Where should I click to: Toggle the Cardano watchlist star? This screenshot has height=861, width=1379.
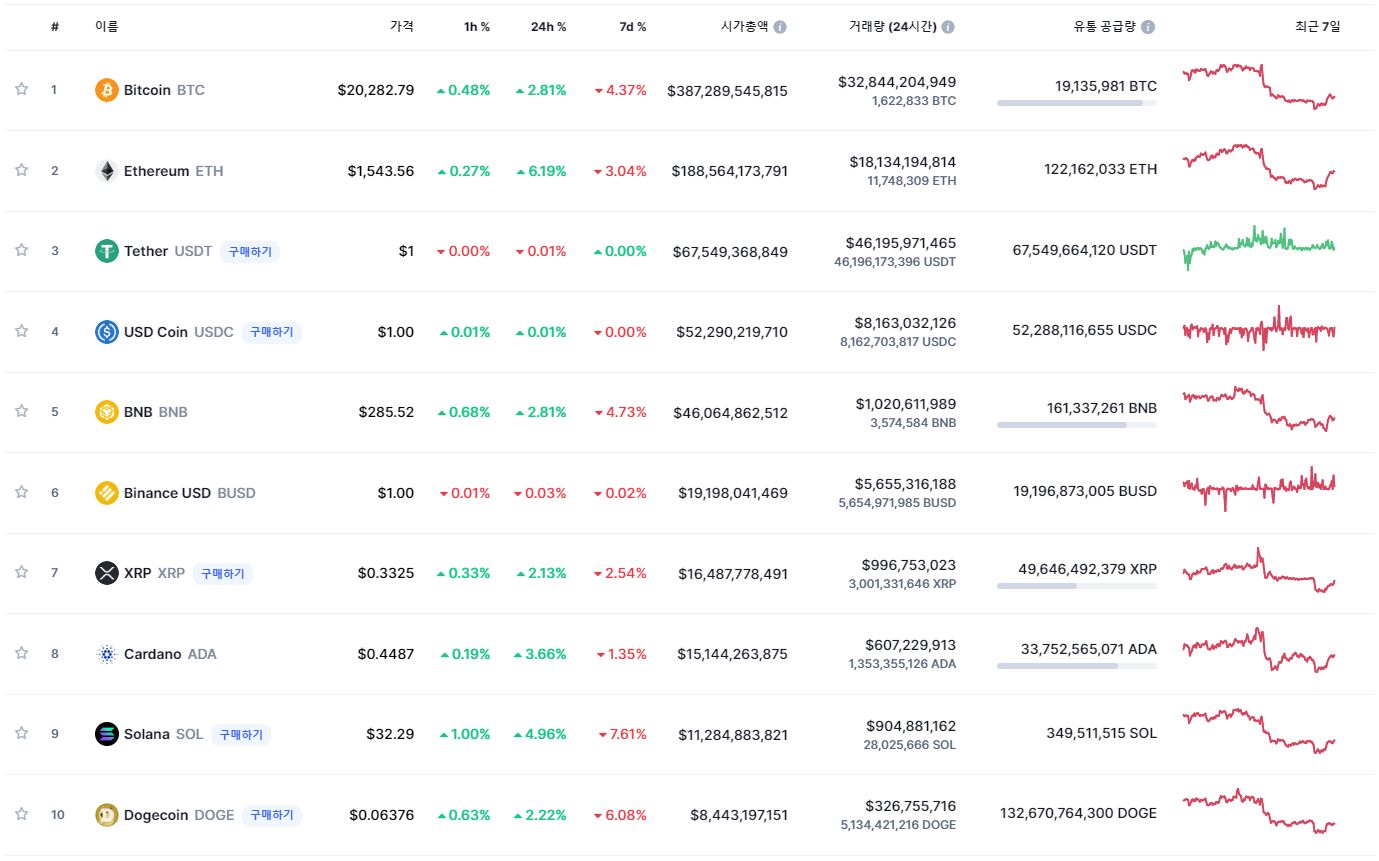coord(21,653)
